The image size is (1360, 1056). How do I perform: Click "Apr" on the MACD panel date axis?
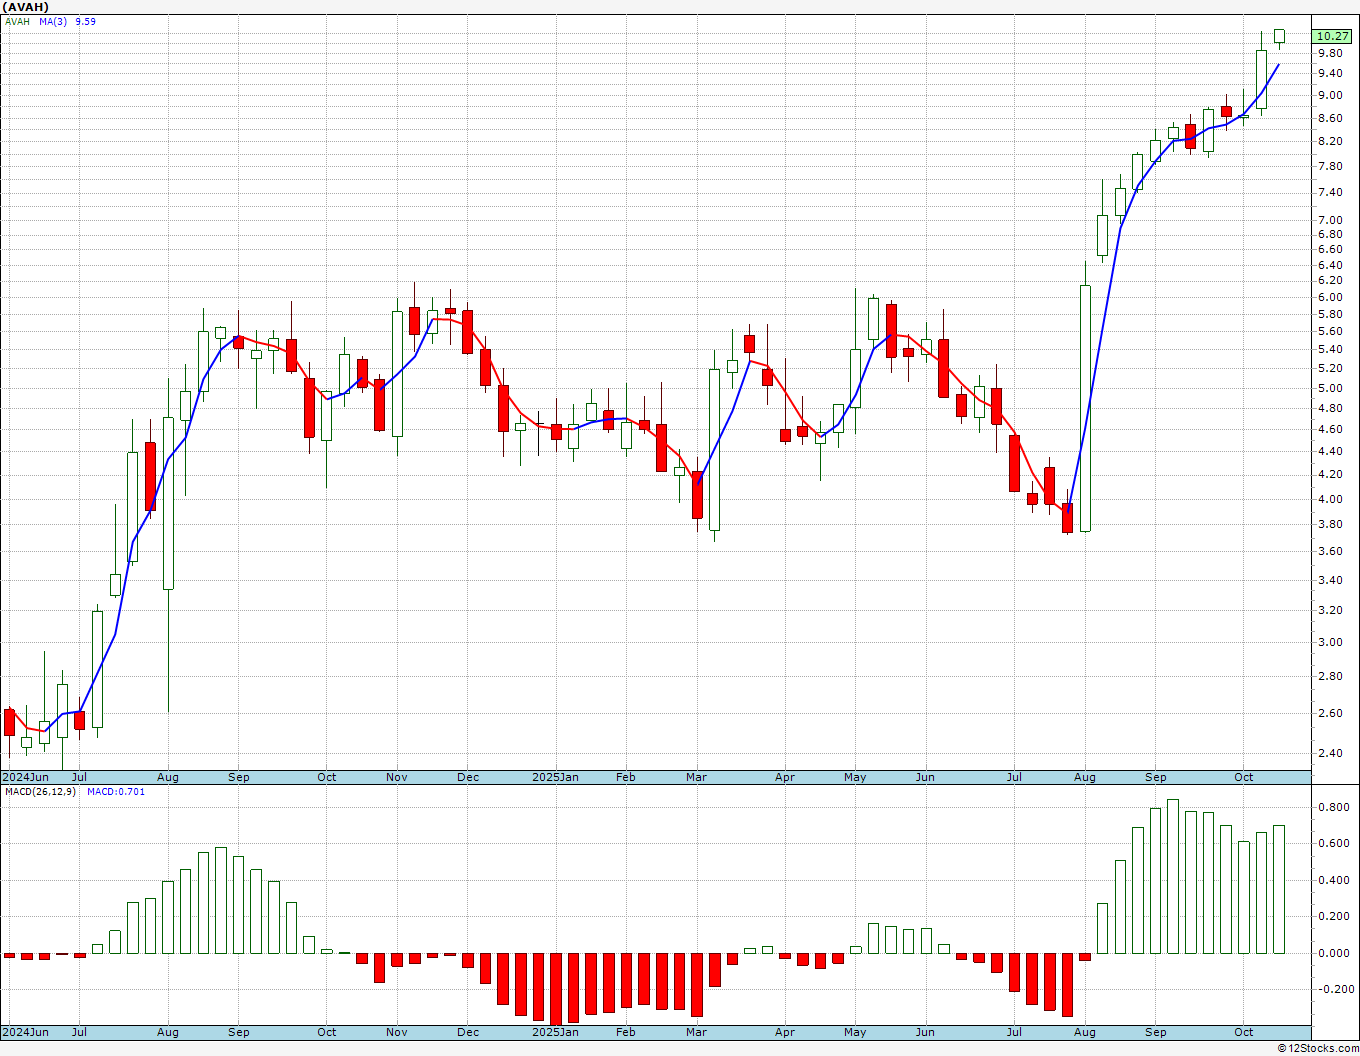tap(785, 1032)
